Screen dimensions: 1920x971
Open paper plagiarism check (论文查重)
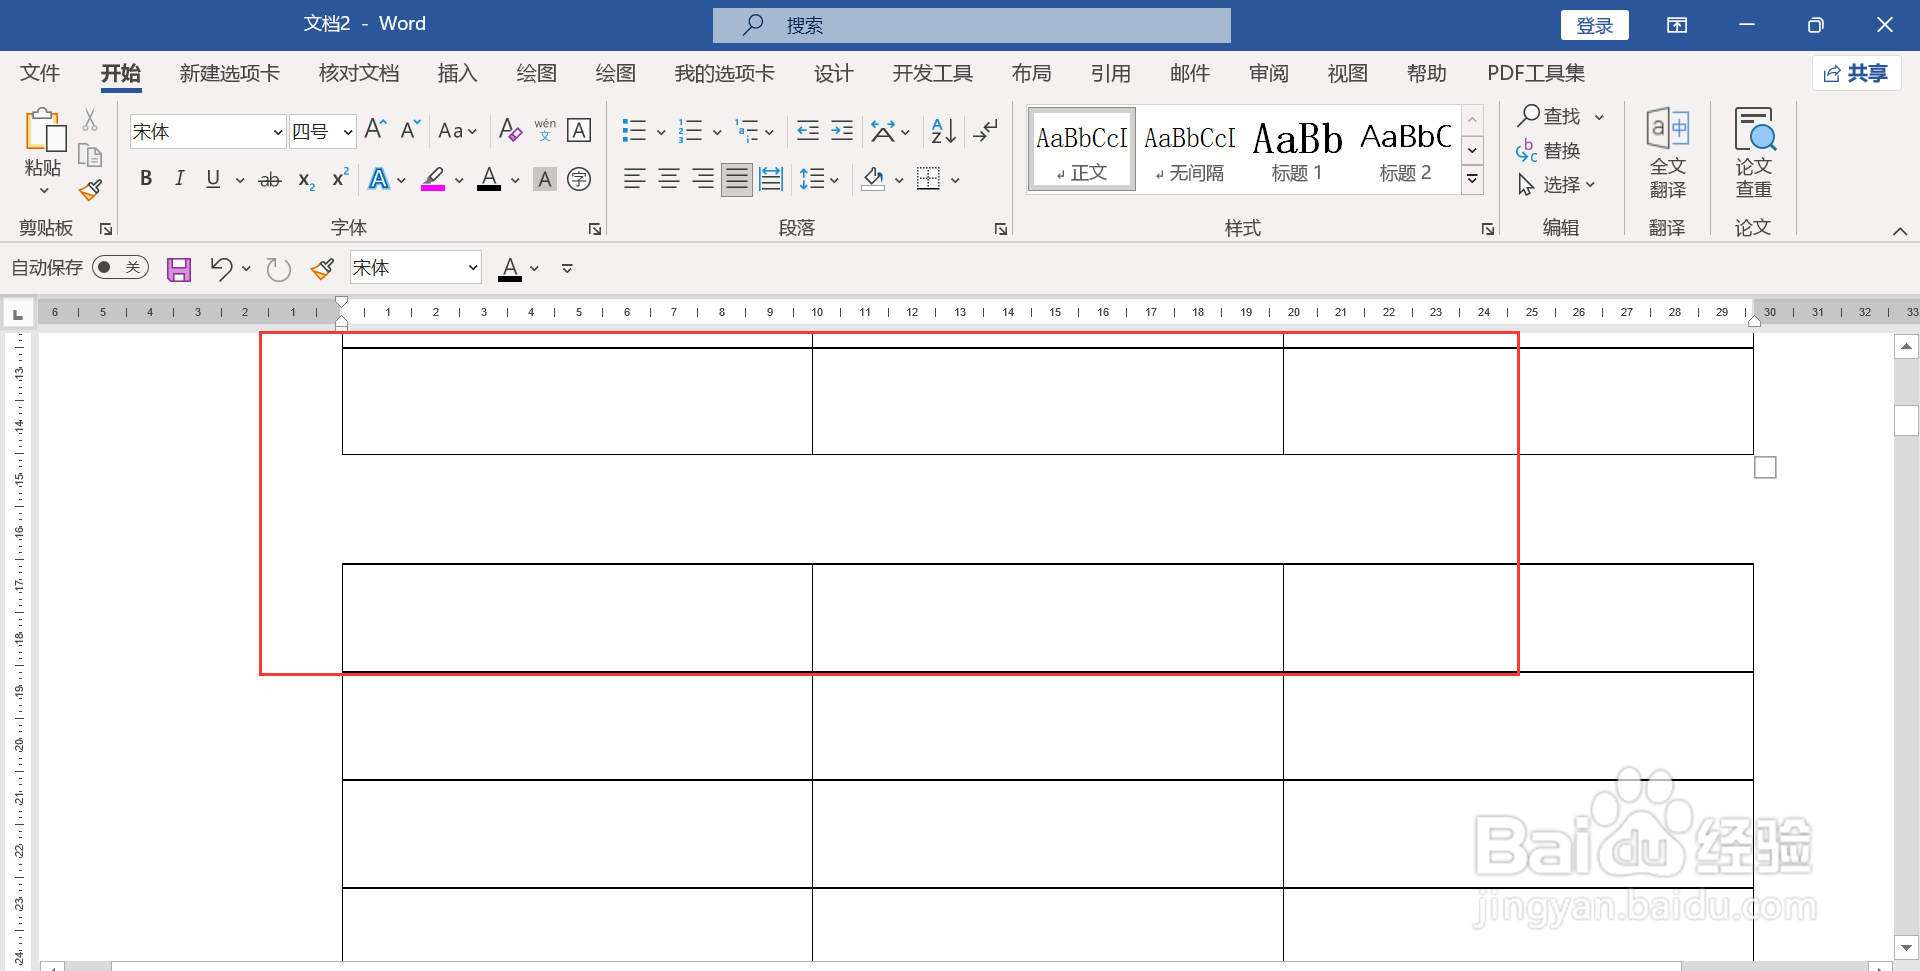[1754, 153]
